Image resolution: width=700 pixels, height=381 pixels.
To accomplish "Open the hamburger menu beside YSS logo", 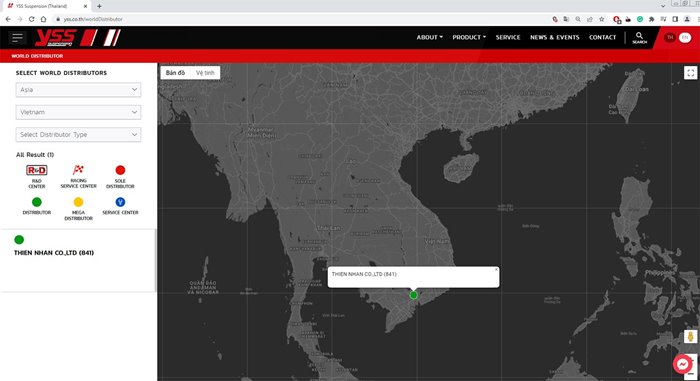I will pos(17,38).
